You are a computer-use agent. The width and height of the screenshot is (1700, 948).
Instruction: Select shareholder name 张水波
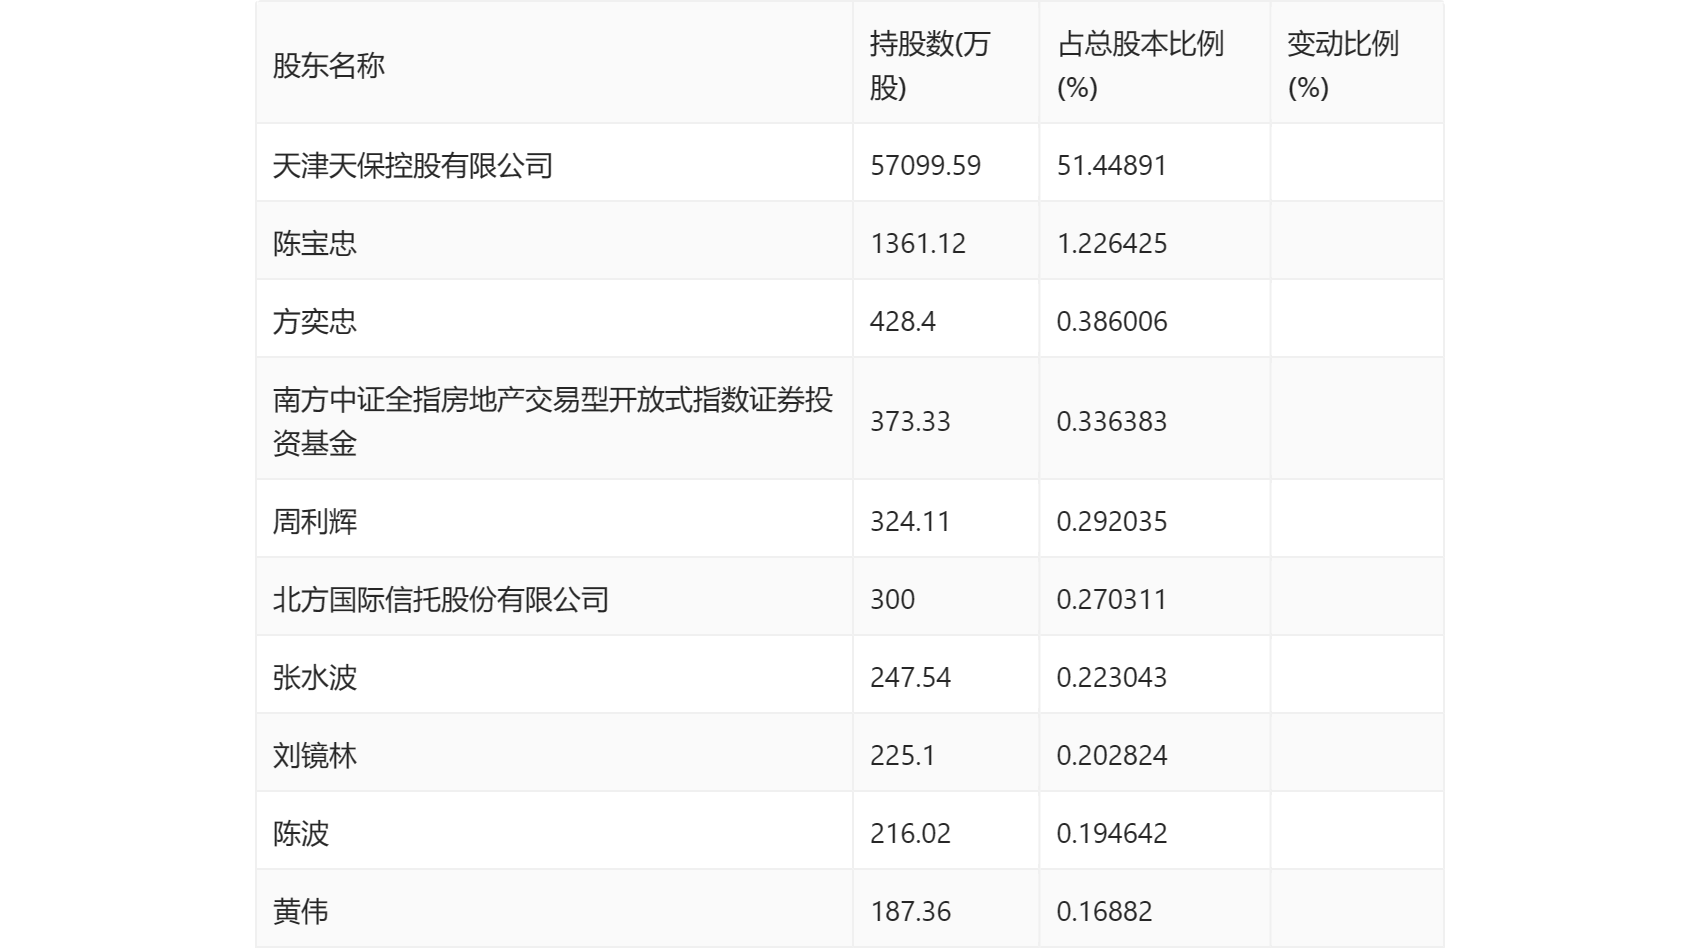click(x=315, y=678)
